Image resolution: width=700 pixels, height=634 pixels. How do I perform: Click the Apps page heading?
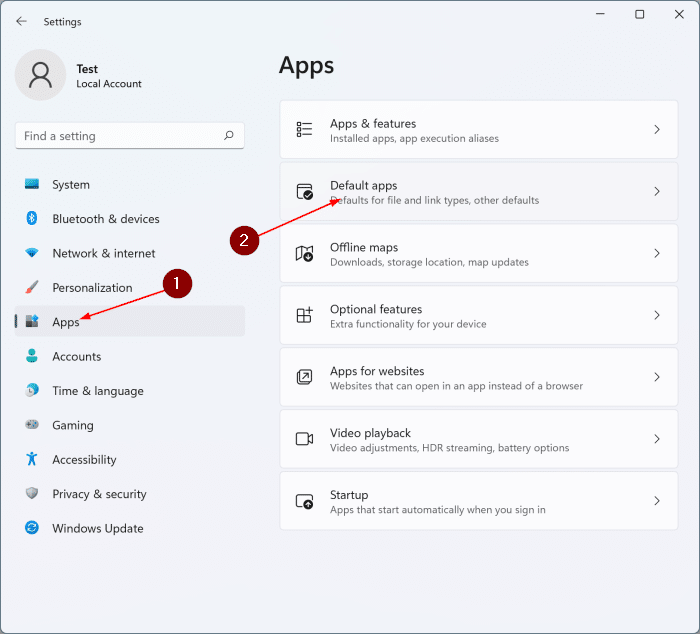pos(306,66)
